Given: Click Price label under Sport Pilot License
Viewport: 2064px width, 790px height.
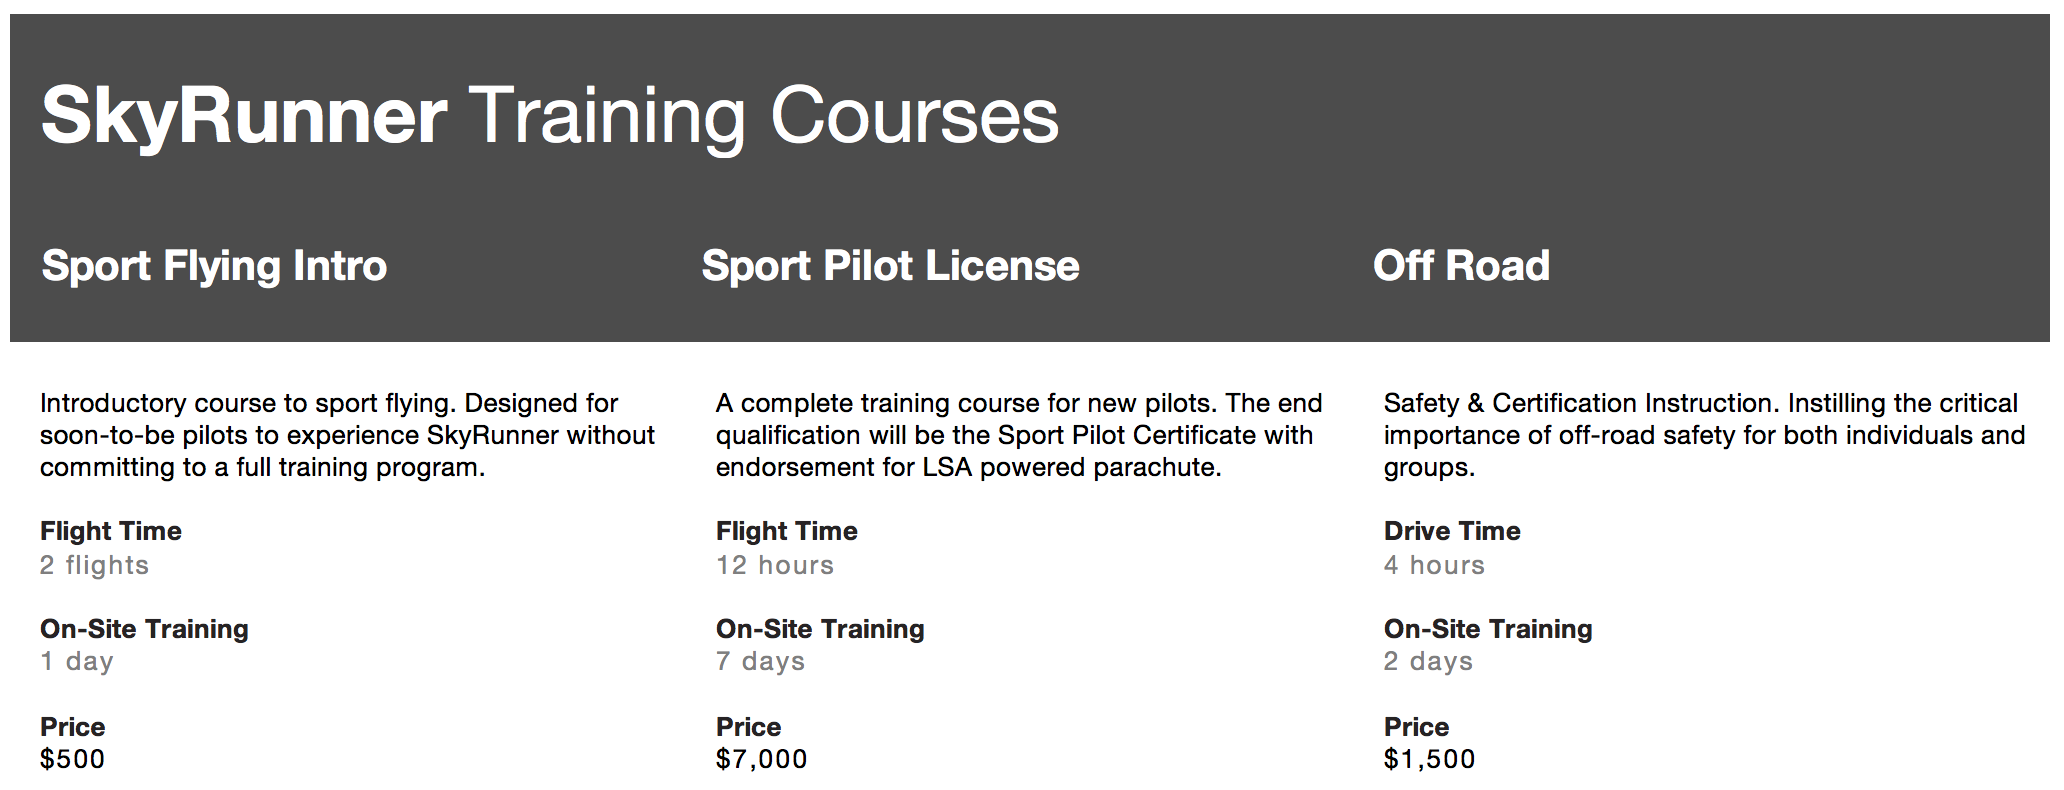Looking at the screenshot, I should pos(748,727).
